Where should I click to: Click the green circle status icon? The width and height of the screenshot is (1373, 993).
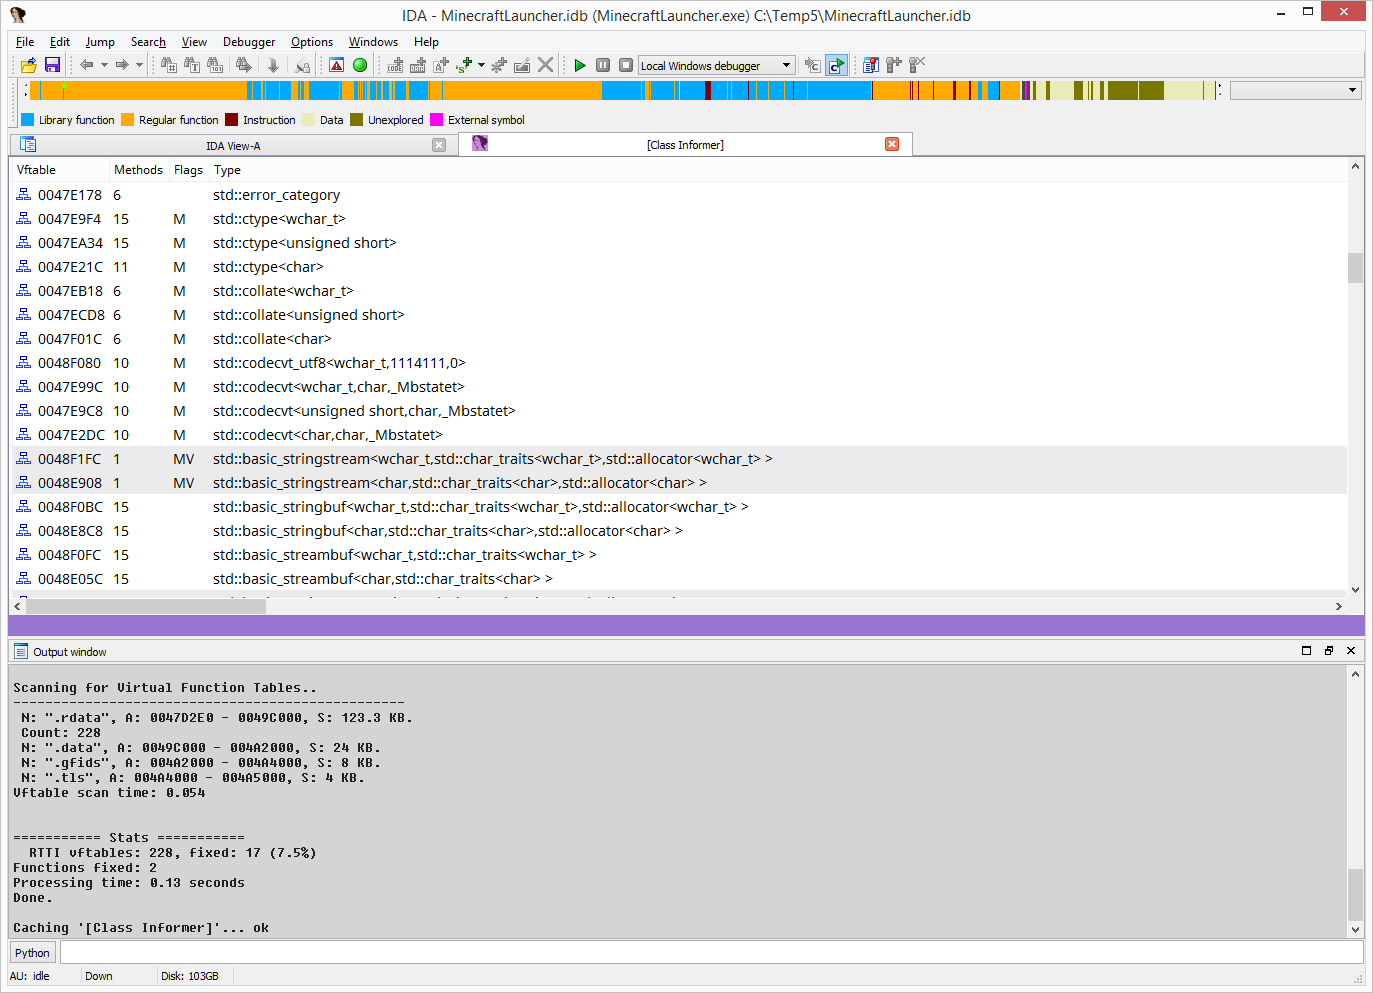click(x=360, y=65)
